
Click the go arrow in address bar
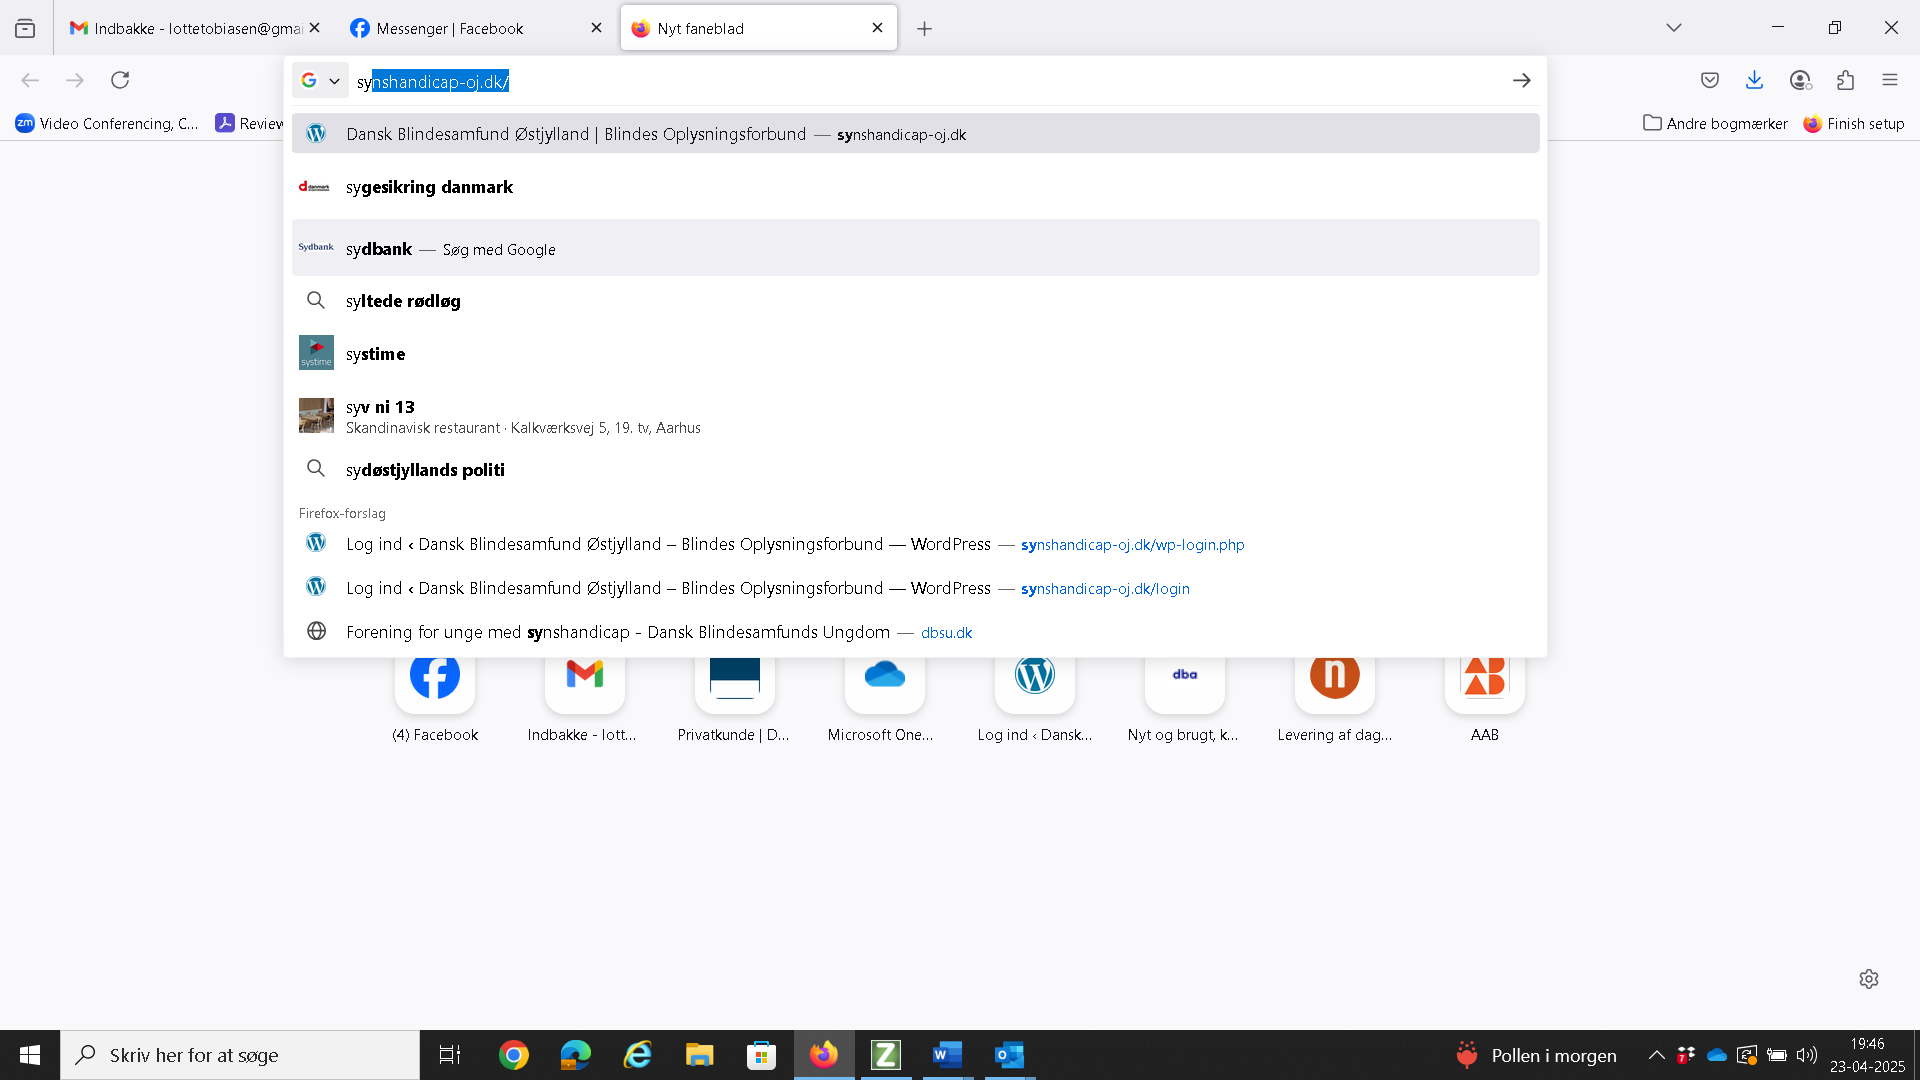point(1521,80)
